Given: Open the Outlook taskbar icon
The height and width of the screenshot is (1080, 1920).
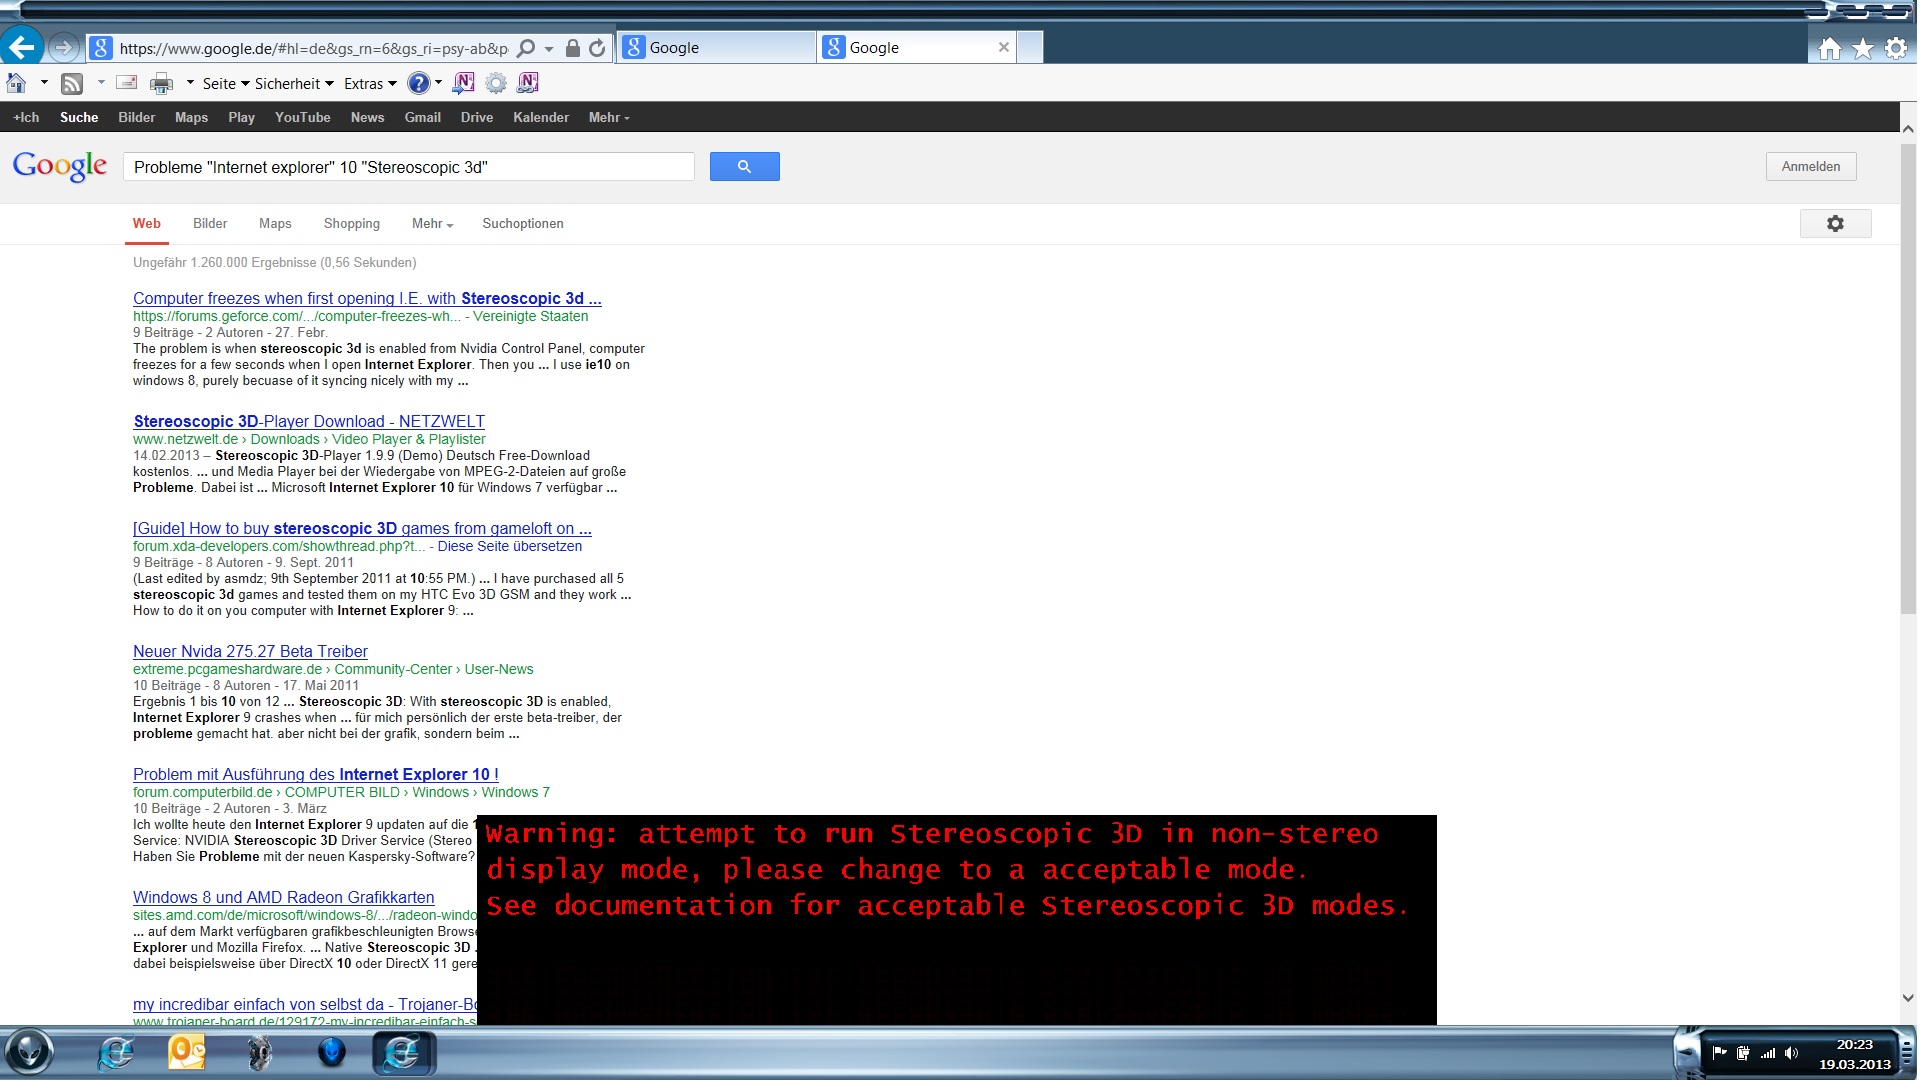Looking at the screenshot, I should (x=187, y=1052).
